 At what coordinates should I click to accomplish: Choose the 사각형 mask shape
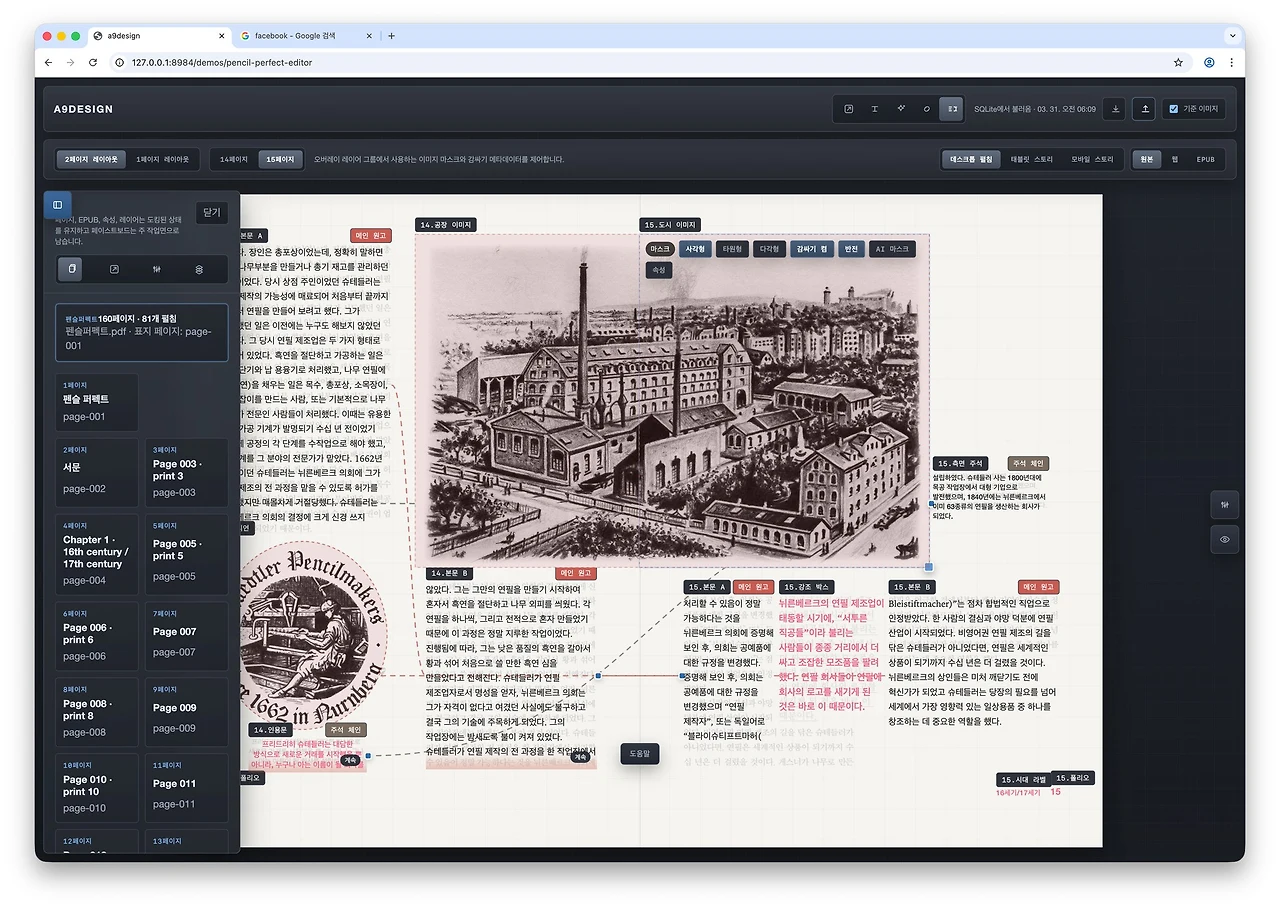point(695,249)
